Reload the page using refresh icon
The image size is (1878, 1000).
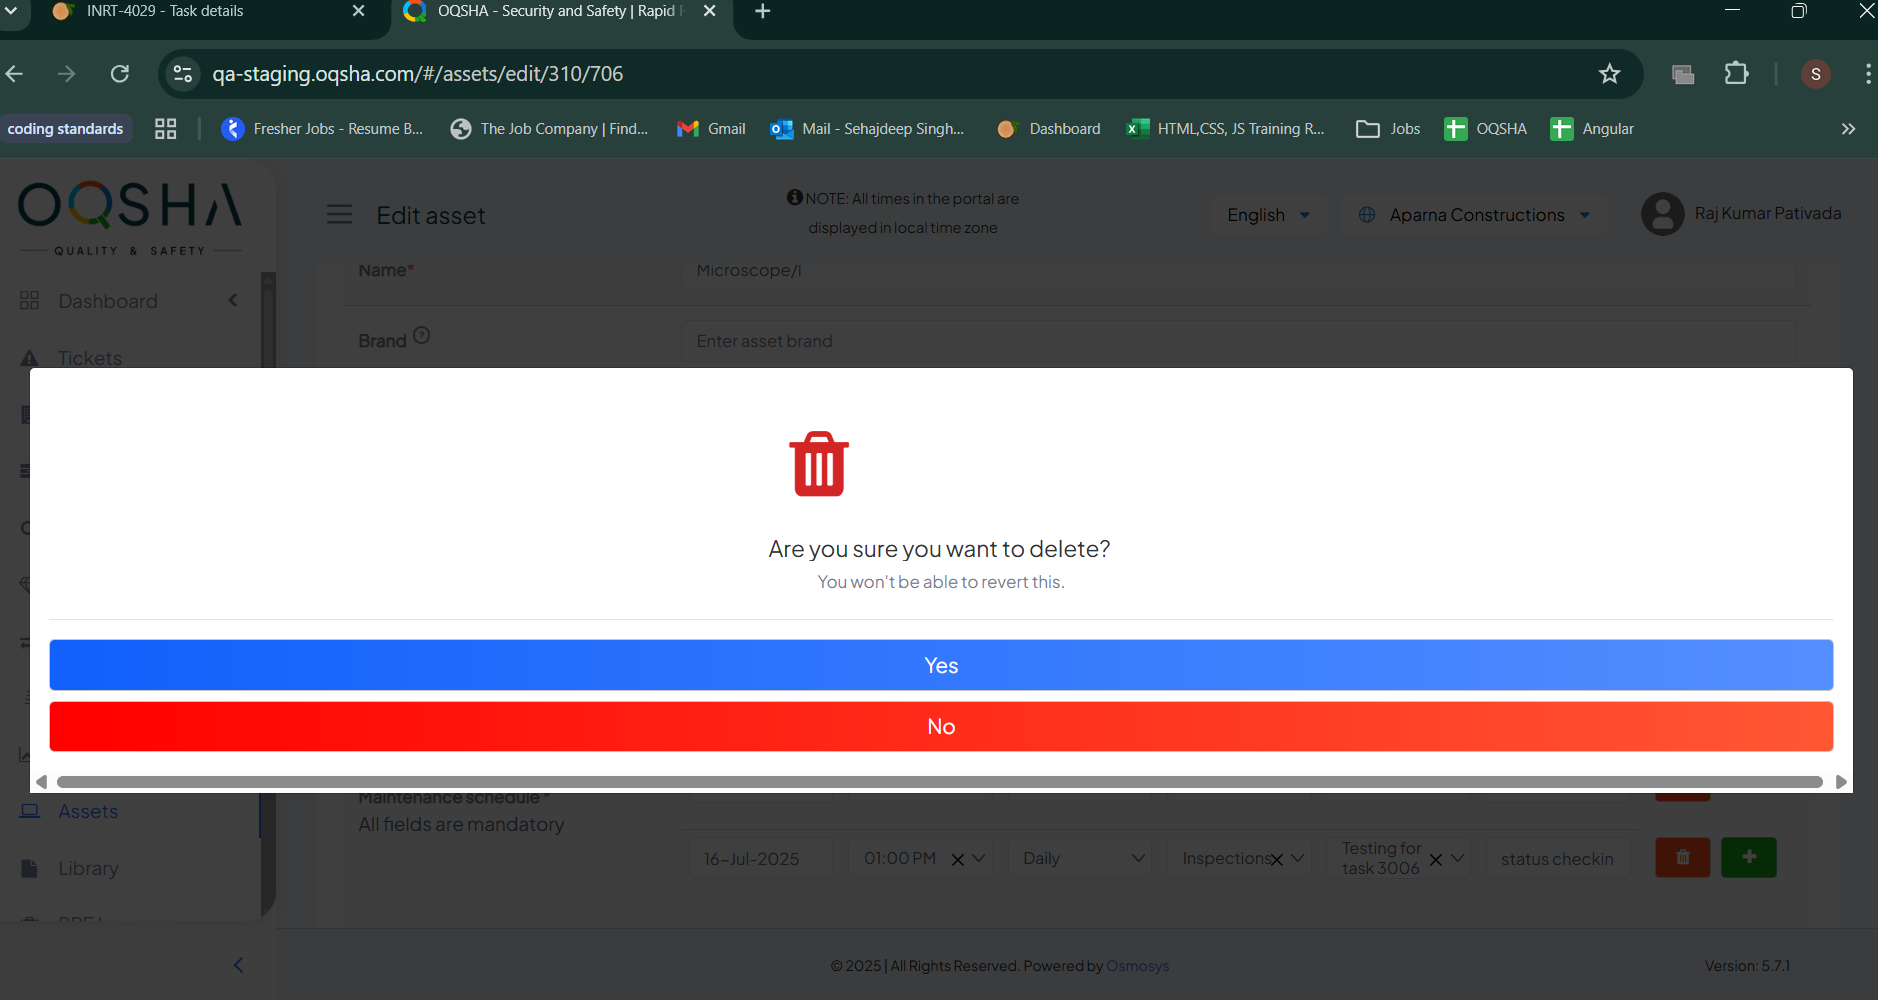[120, 74]
